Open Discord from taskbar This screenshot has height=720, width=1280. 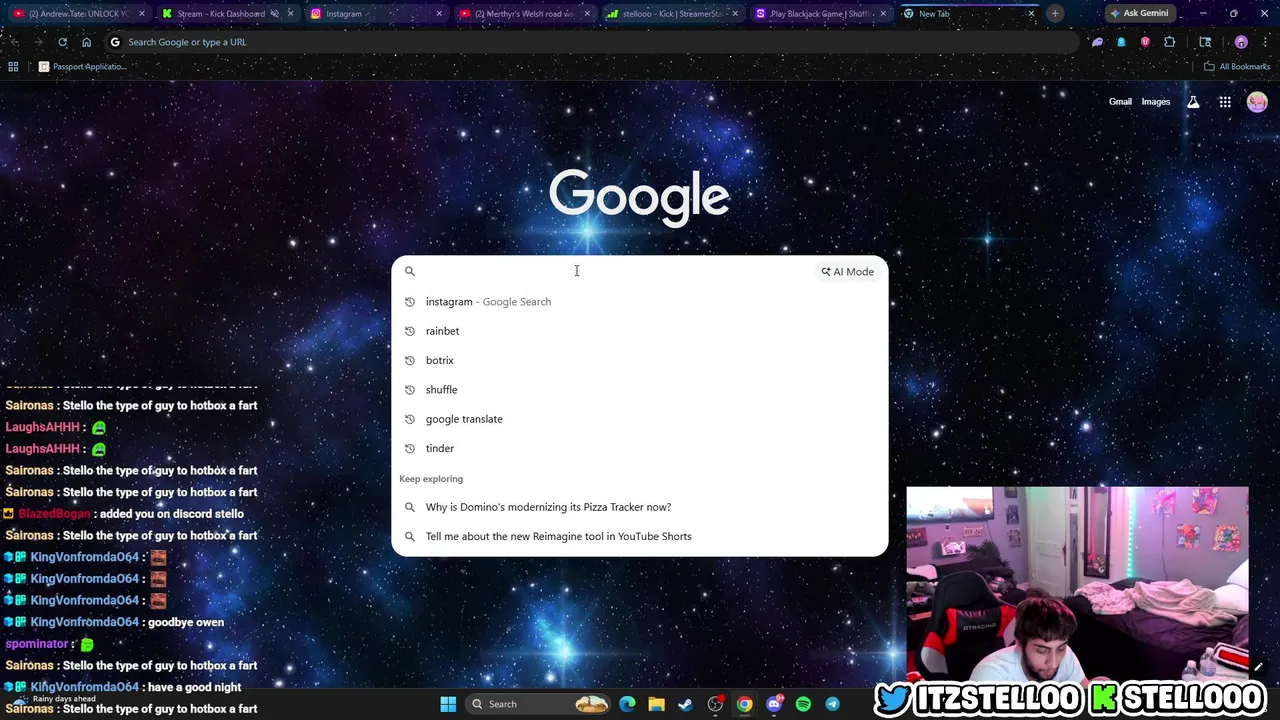tap(774, 704)
